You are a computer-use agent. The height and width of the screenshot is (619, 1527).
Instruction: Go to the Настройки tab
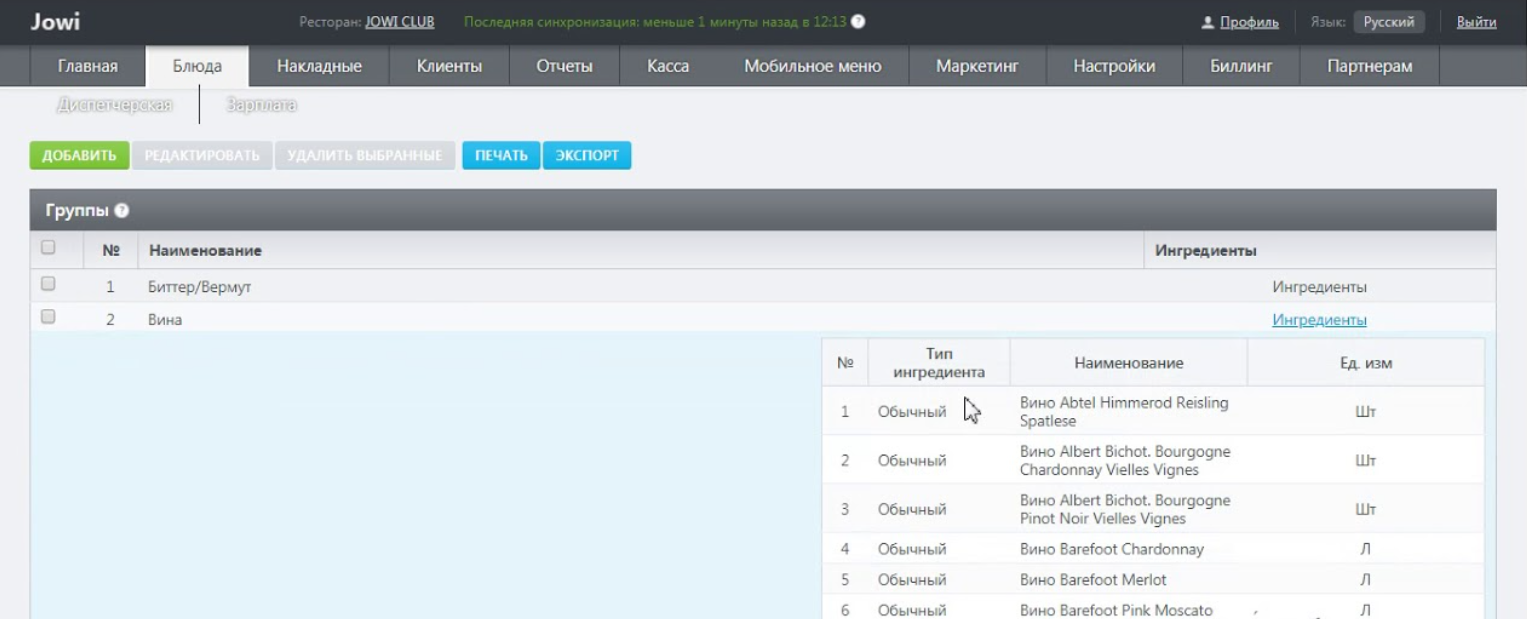1114,66
